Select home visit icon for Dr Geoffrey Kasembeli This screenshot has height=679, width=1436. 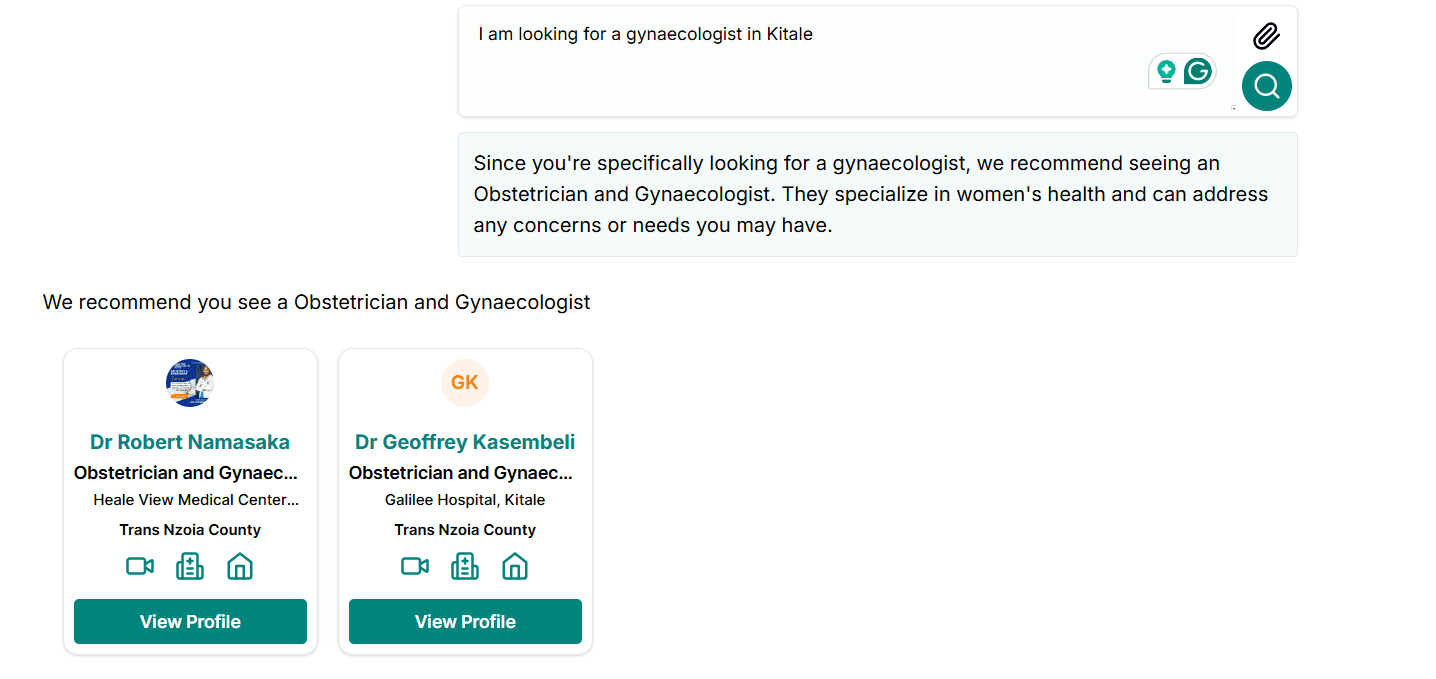(515, 566)
